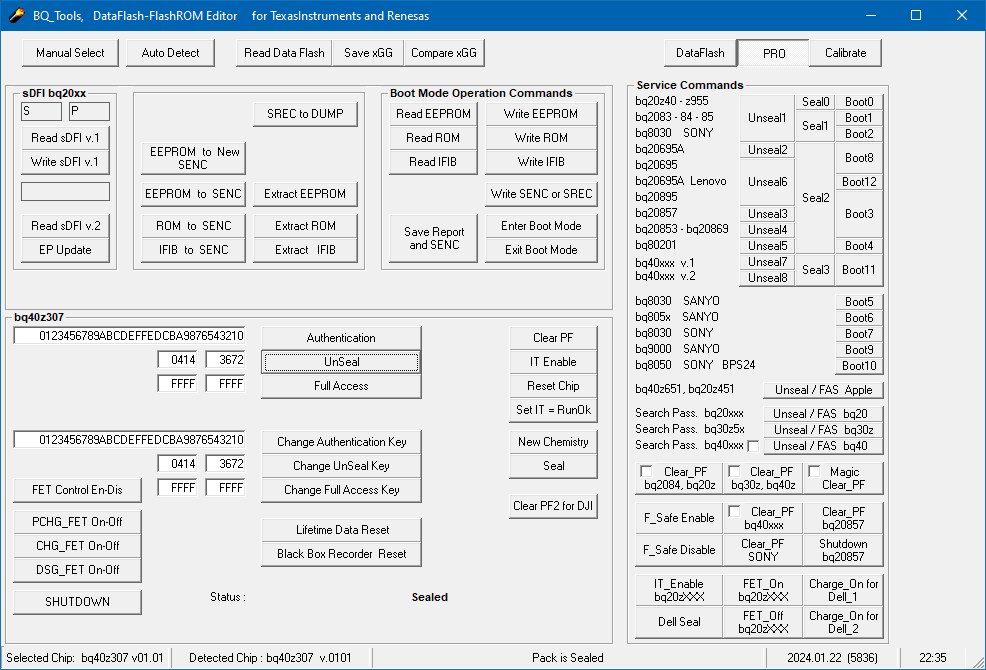Open Manual Select chip menu
Viewport: 986px width, 670px height.
70,53
